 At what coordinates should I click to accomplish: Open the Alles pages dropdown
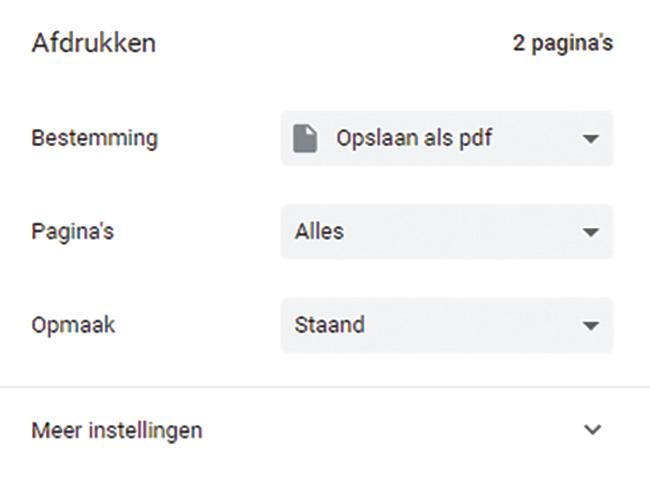click(x=446, y=232)
